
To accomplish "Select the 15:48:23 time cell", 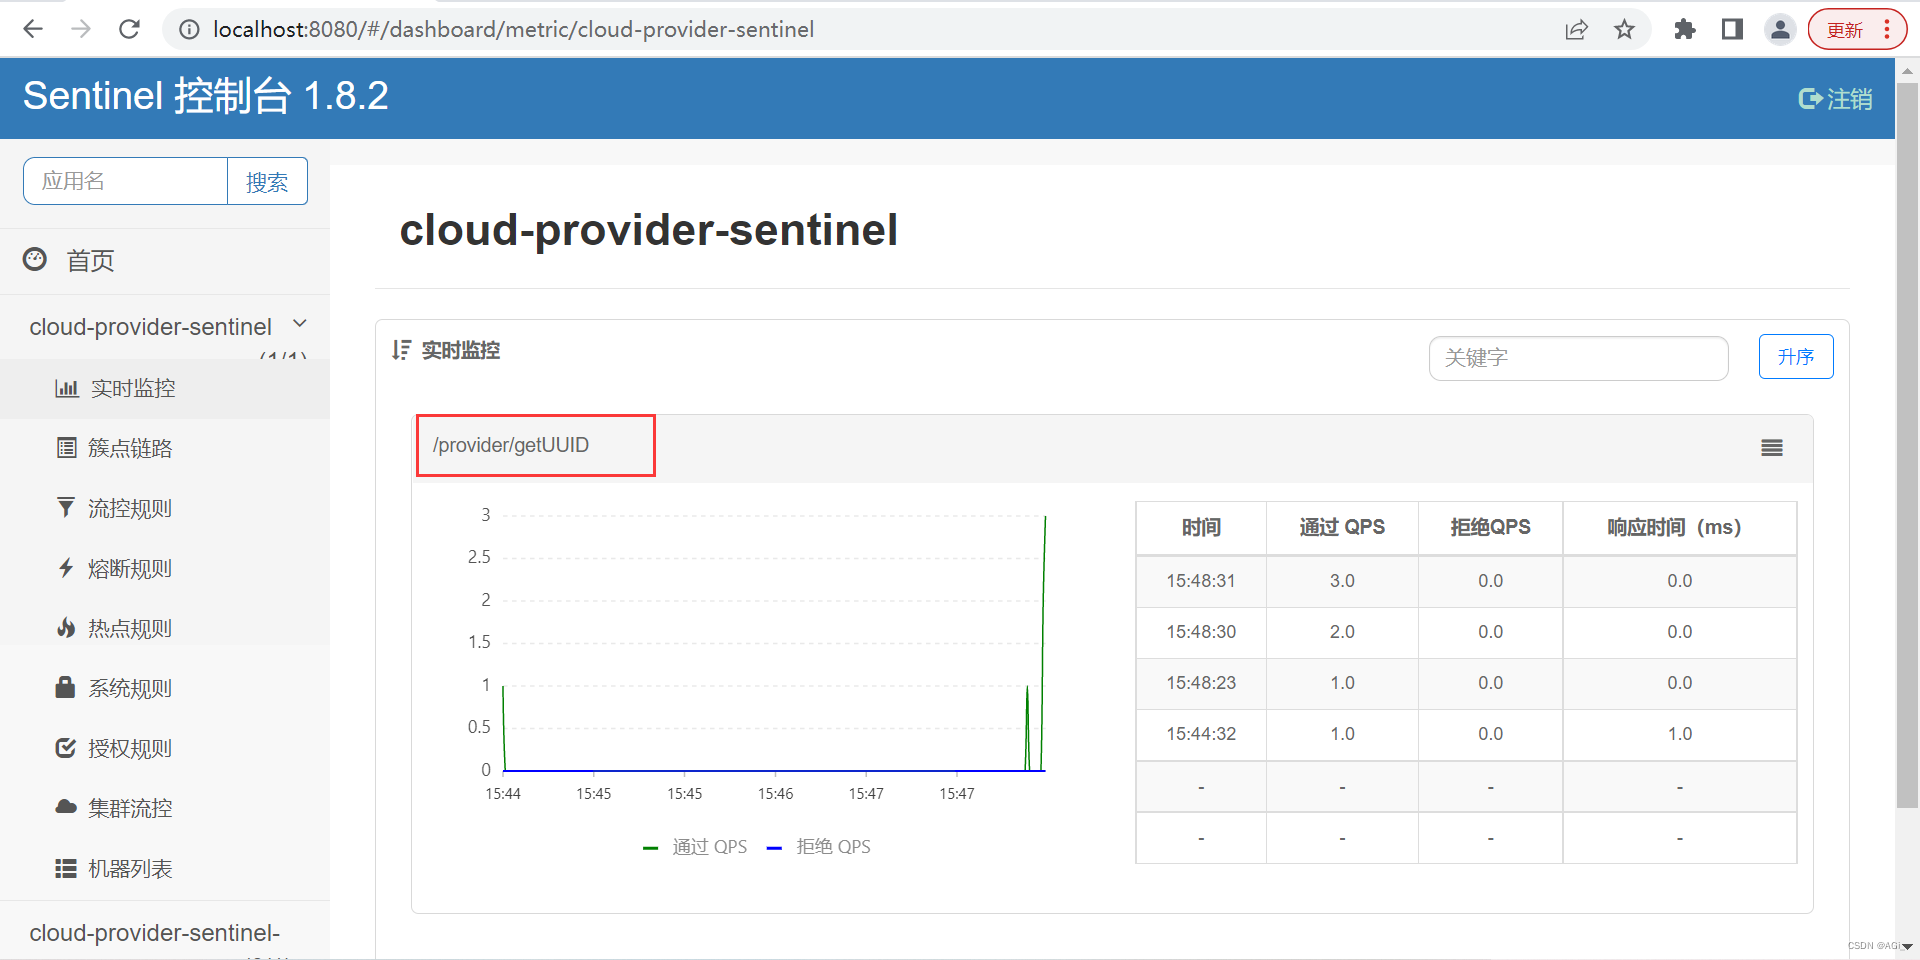I will 1201,683.
